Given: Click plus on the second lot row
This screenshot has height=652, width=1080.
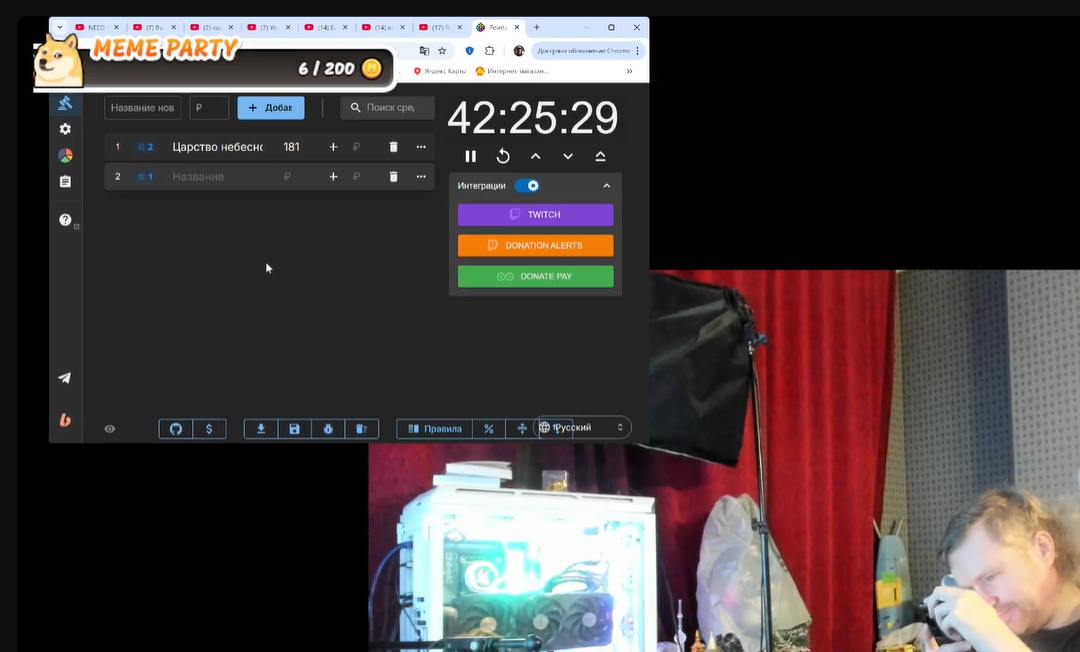Looking at the screenshot, I should click(x=333, y=177).
